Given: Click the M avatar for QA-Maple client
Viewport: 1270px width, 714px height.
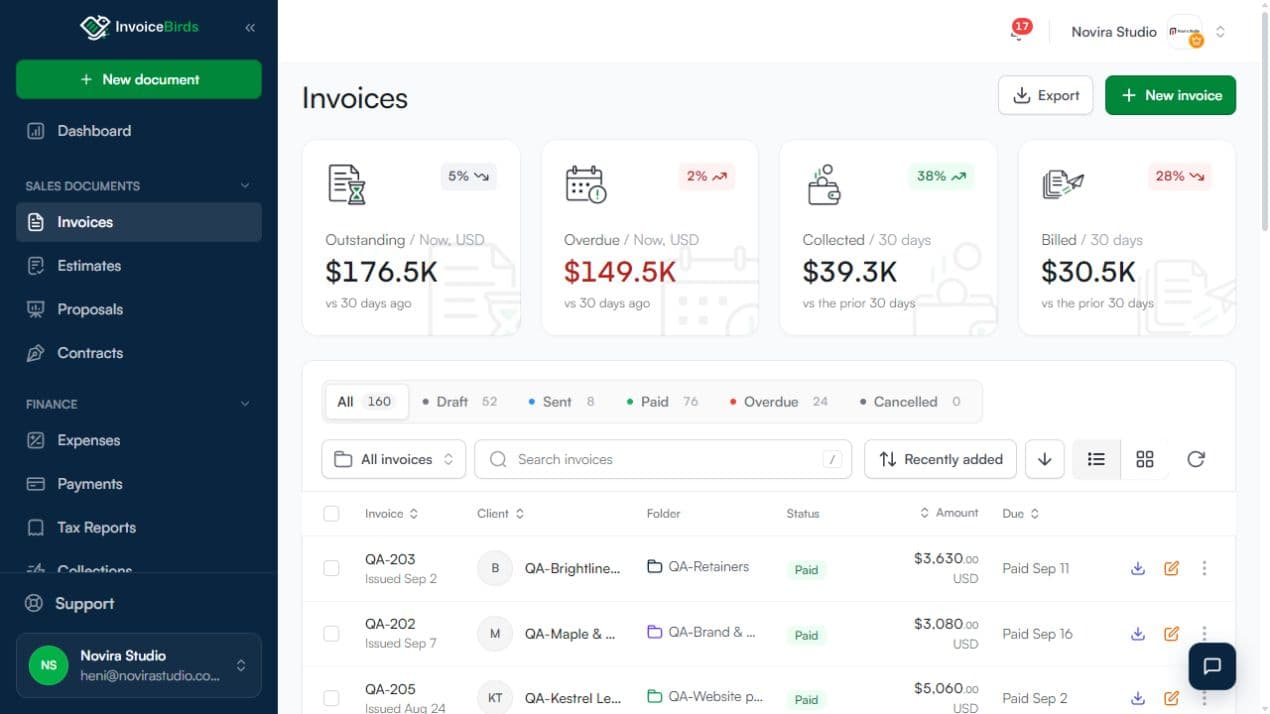Looking at the screenshot, I should tap(495, 633).
